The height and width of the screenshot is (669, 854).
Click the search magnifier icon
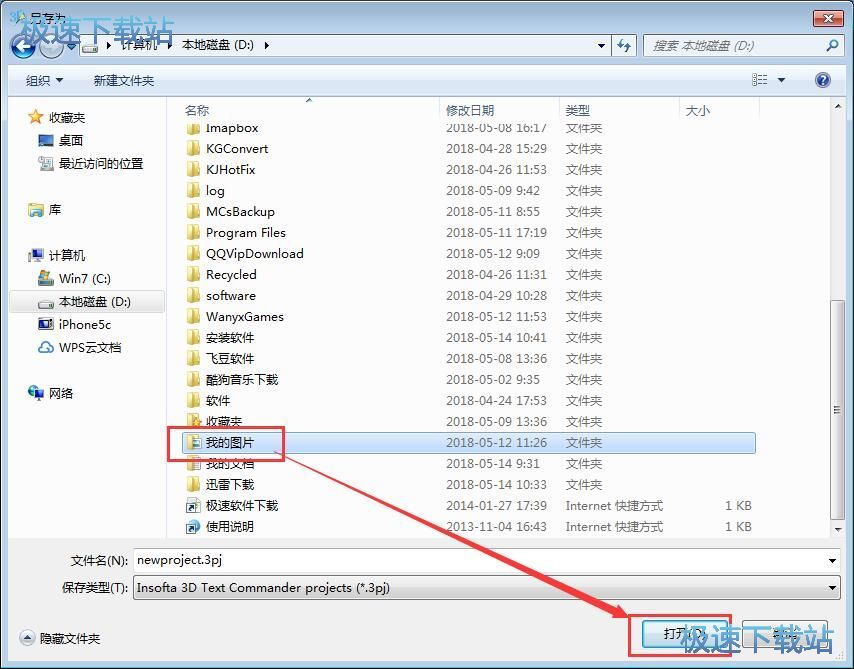830,45
